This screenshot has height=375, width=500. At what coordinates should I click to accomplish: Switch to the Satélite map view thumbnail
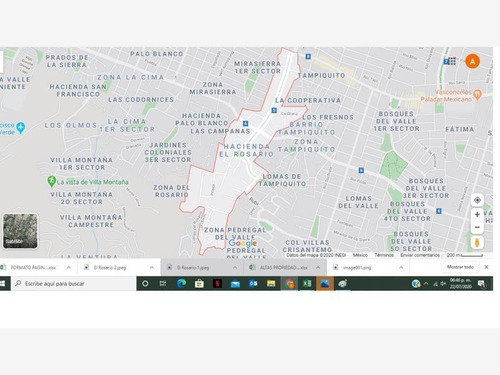point(20,231)
